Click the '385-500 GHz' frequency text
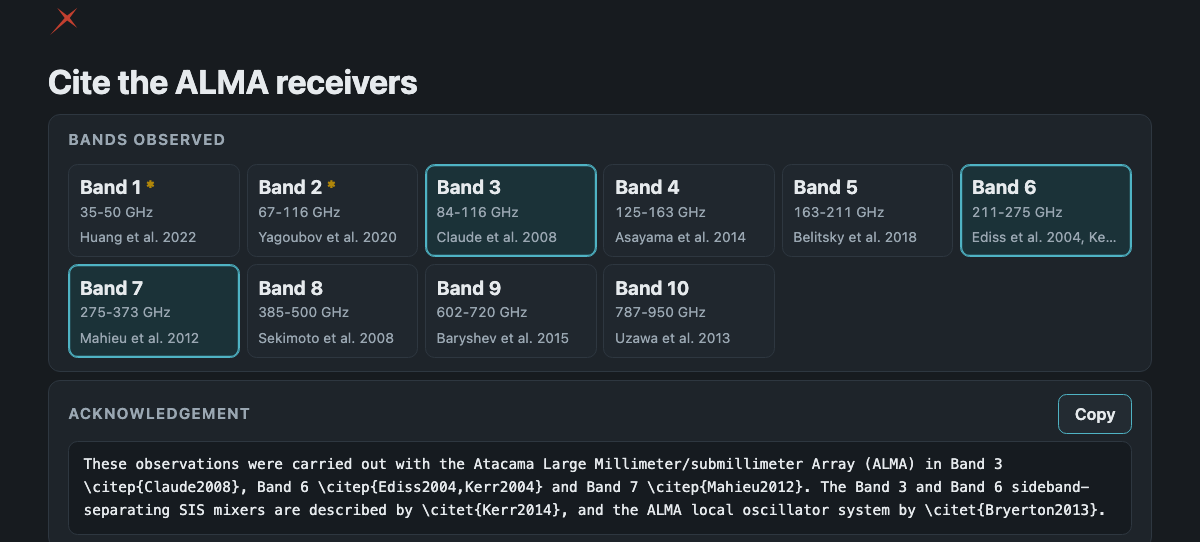This screenshot has height=542, width=1200. coord(304,312)
